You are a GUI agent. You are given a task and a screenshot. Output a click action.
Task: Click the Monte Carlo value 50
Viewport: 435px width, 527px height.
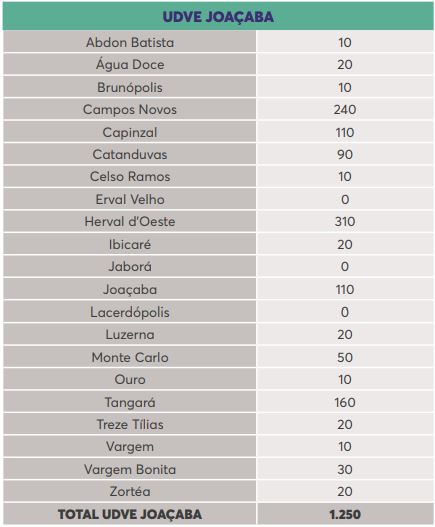[x=345, y=357]
